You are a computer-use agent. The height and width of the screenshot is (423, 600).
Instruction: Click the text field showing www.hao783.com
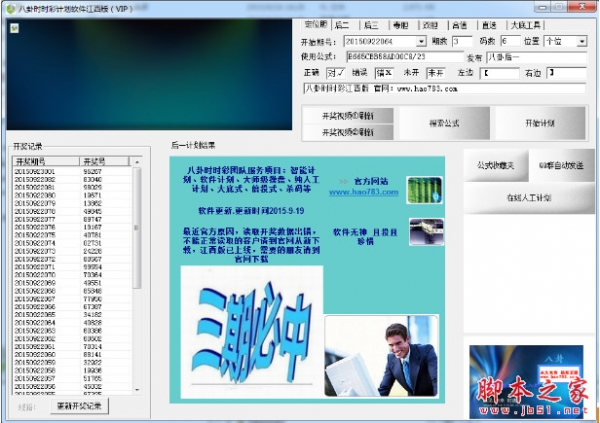444,88
